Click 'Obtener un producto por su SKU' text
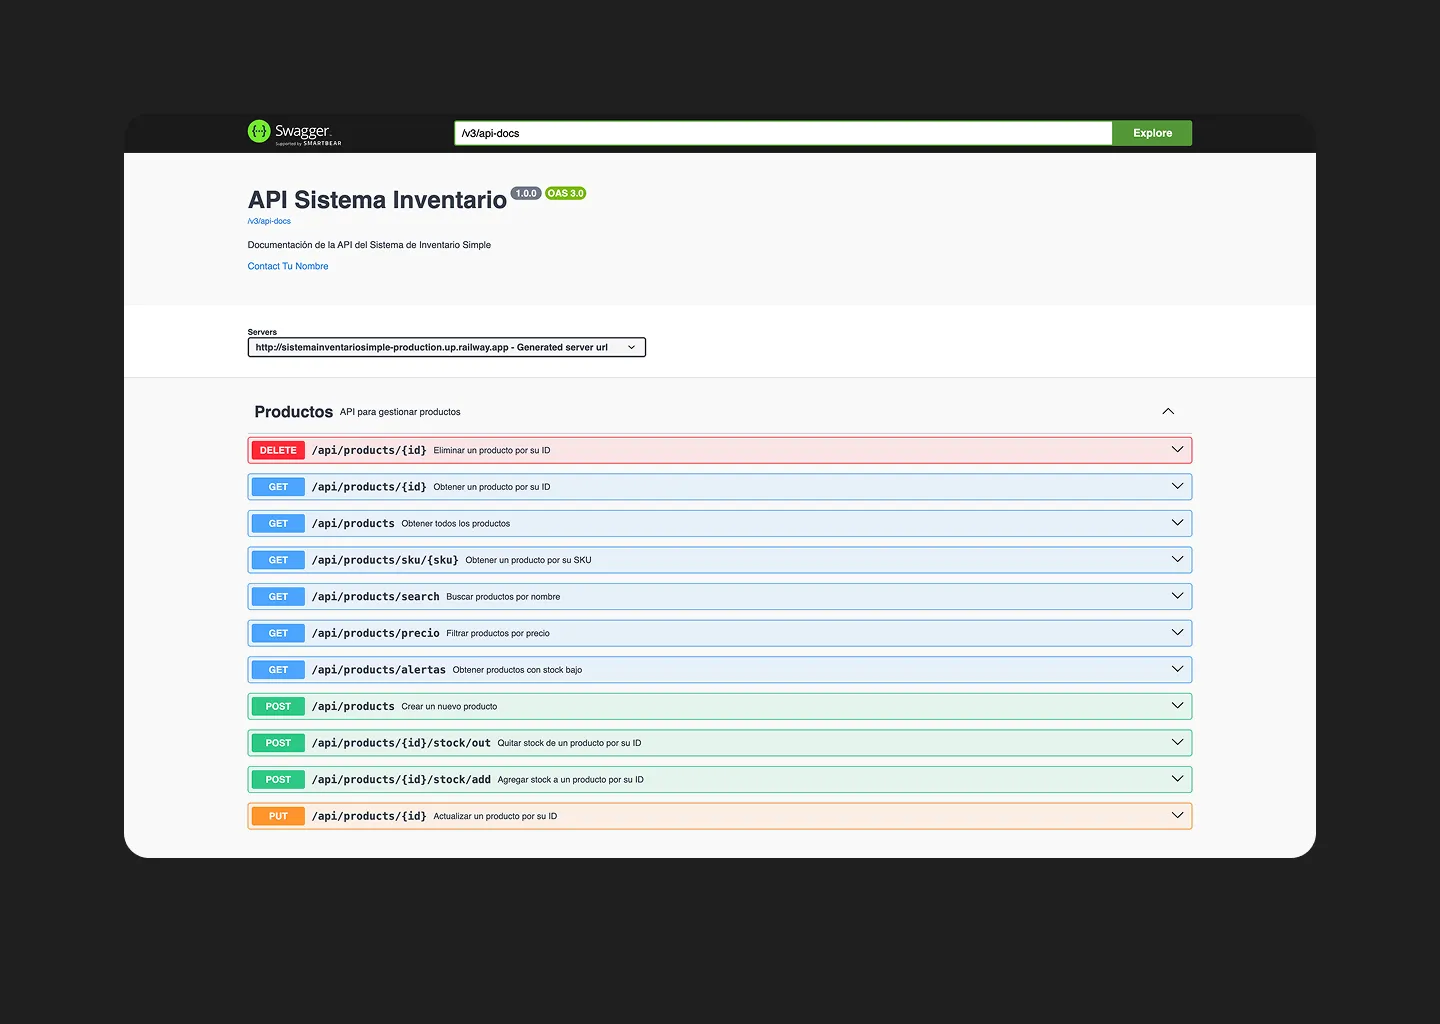The width and height of the screenshot is (1440, 1024). [528, 560]
